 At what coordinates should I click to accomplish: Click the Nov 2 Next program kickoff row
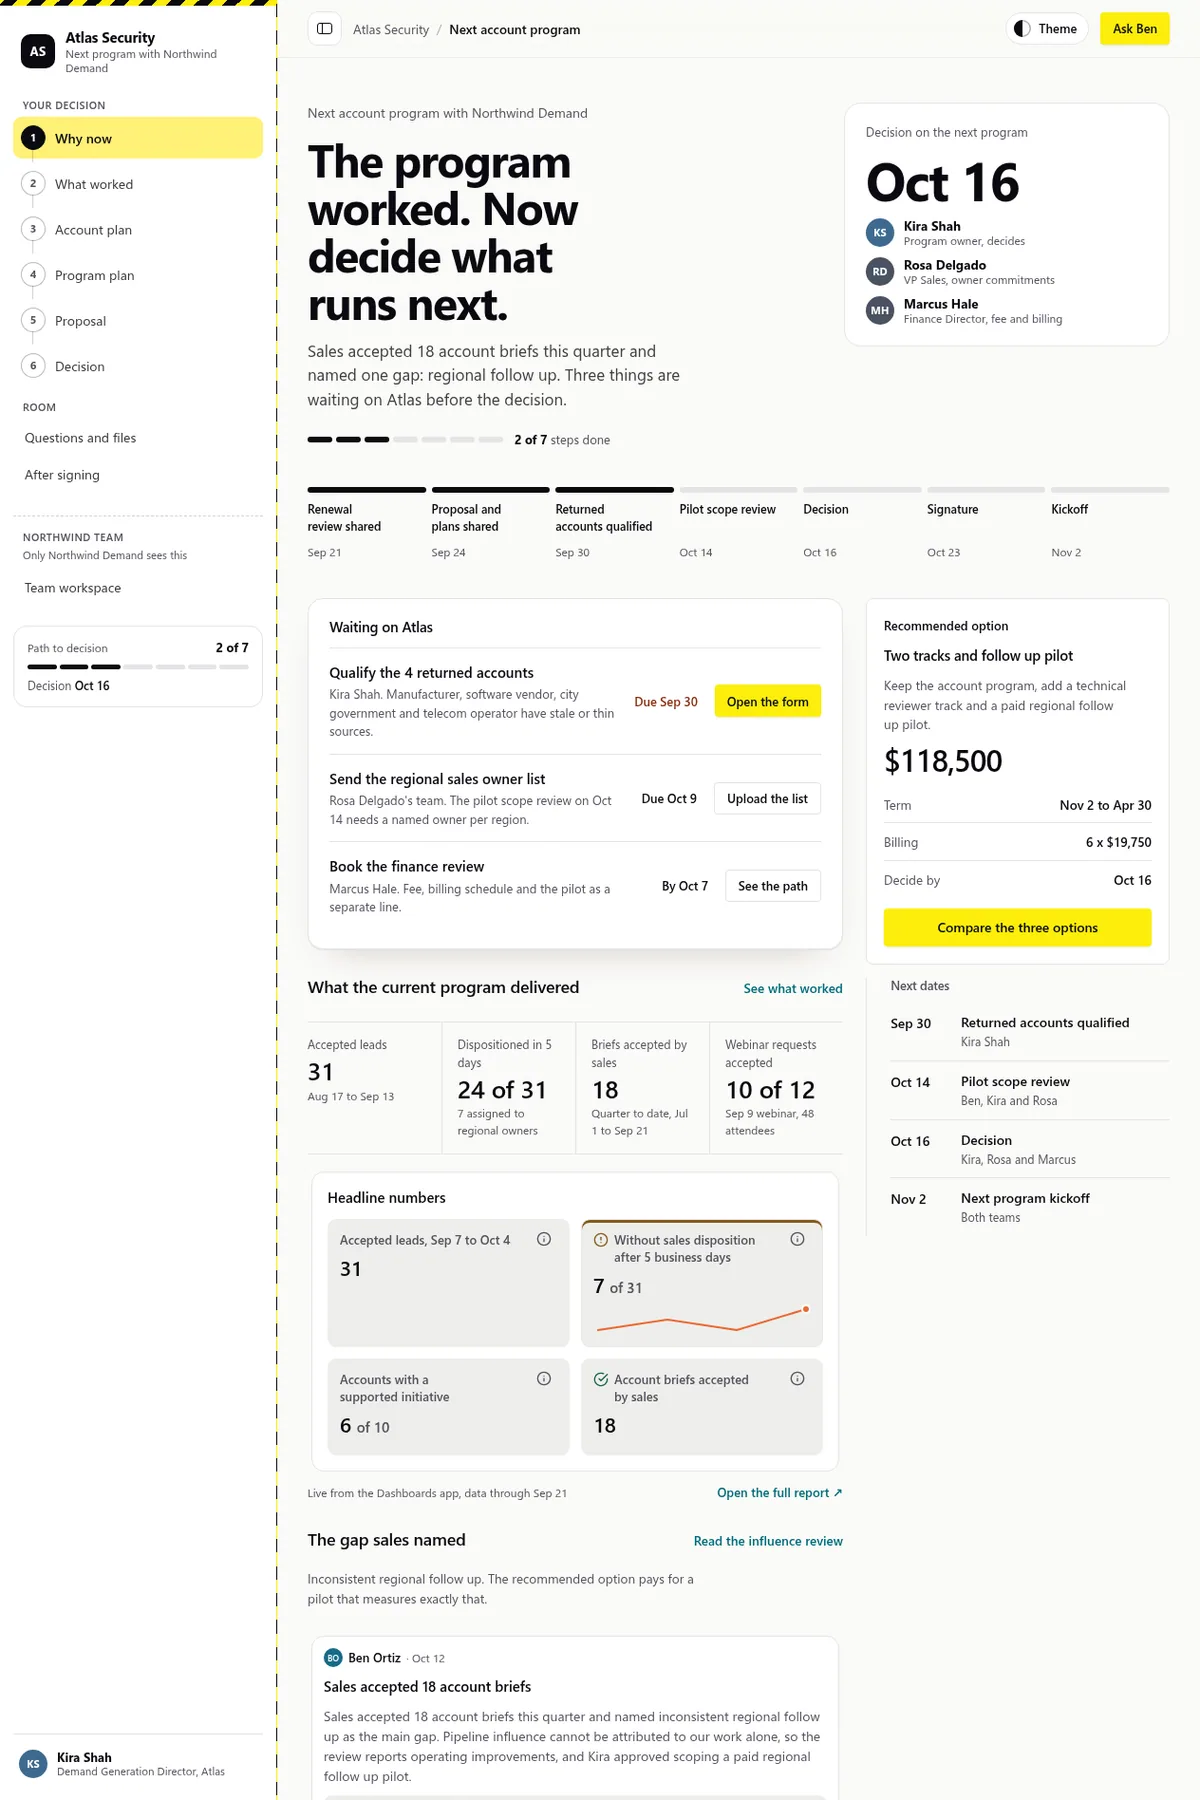pyautogui.click(x=1029, y=1207)
